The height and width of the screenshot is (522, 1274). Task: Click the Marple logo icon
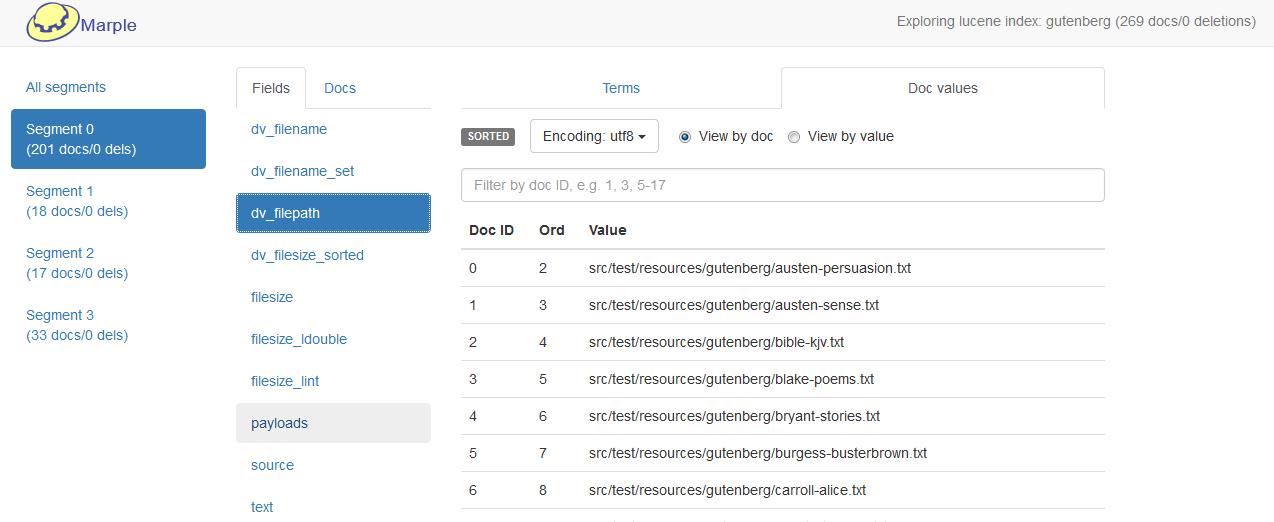click(52, 22)
